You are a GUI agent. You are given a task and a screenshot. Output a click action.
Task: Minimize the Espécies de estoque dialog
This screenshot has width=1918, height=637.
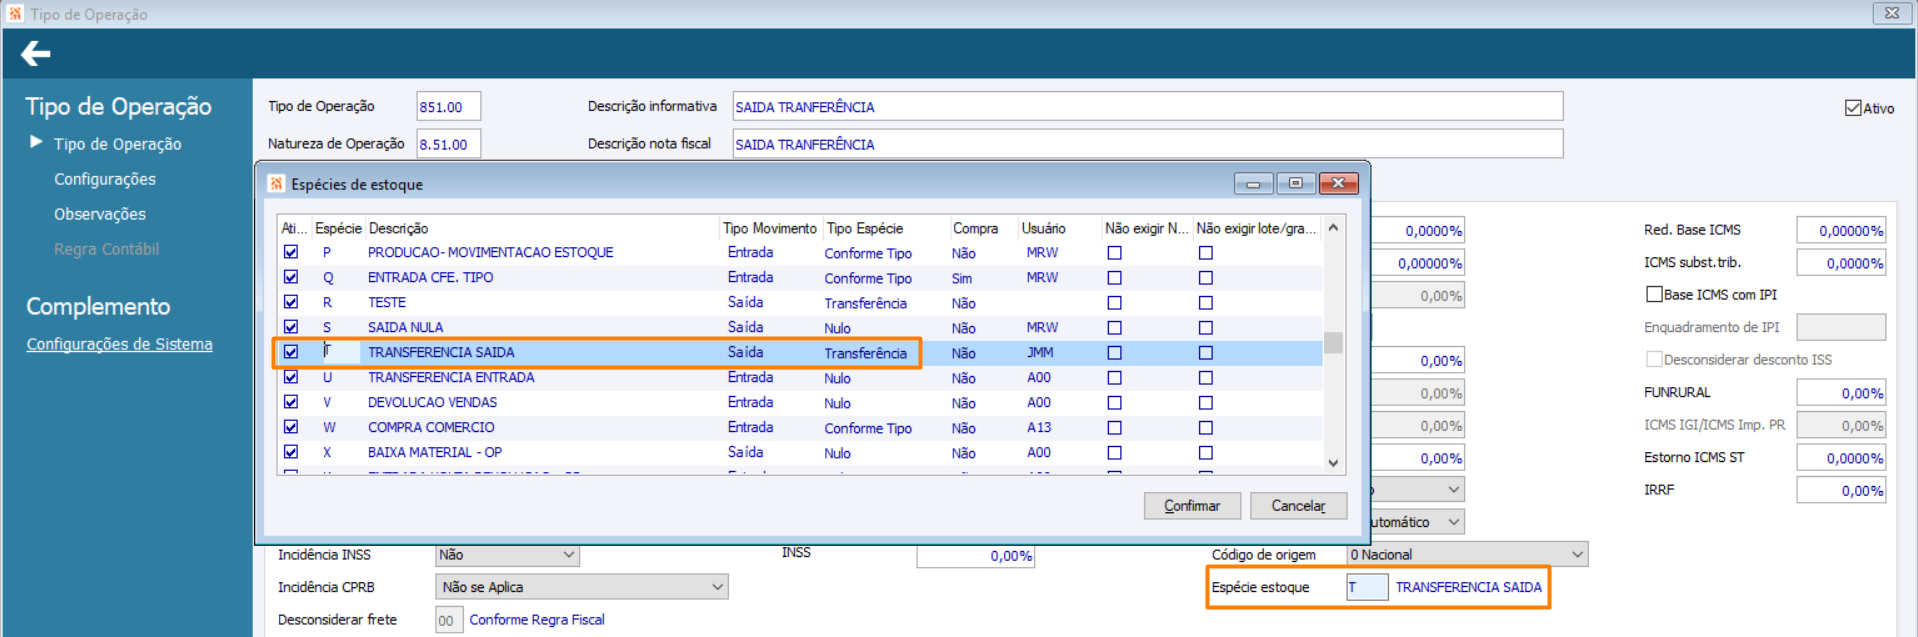click(x=1253, y=183)
